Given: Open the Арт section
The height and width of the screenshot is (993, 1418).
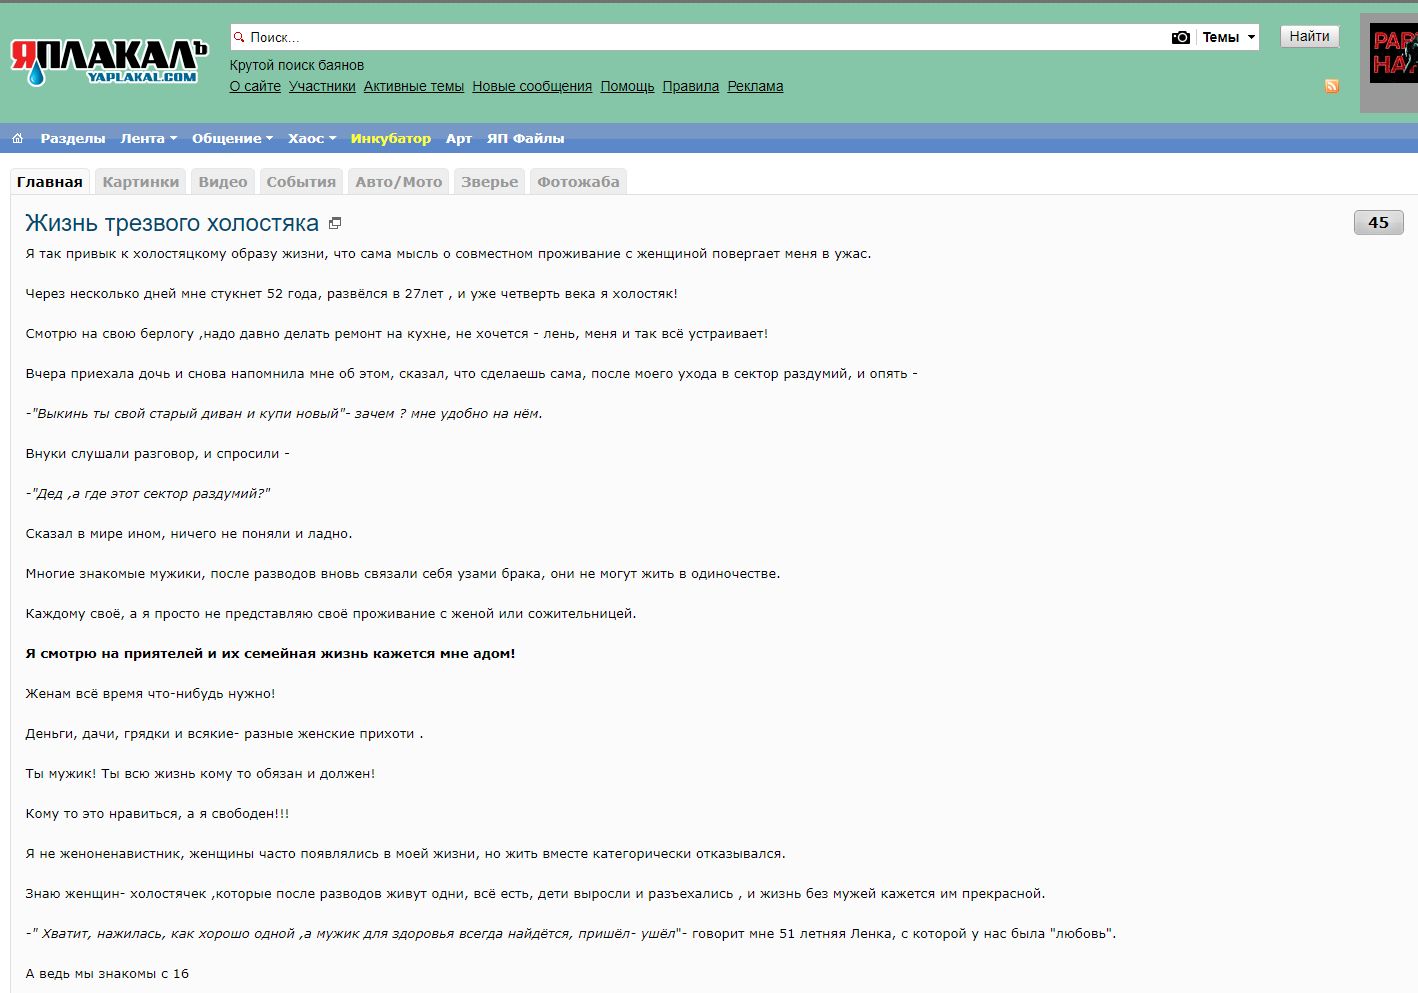Looking at the screenshot, I should pyautogui.click(x=459, y=138).
